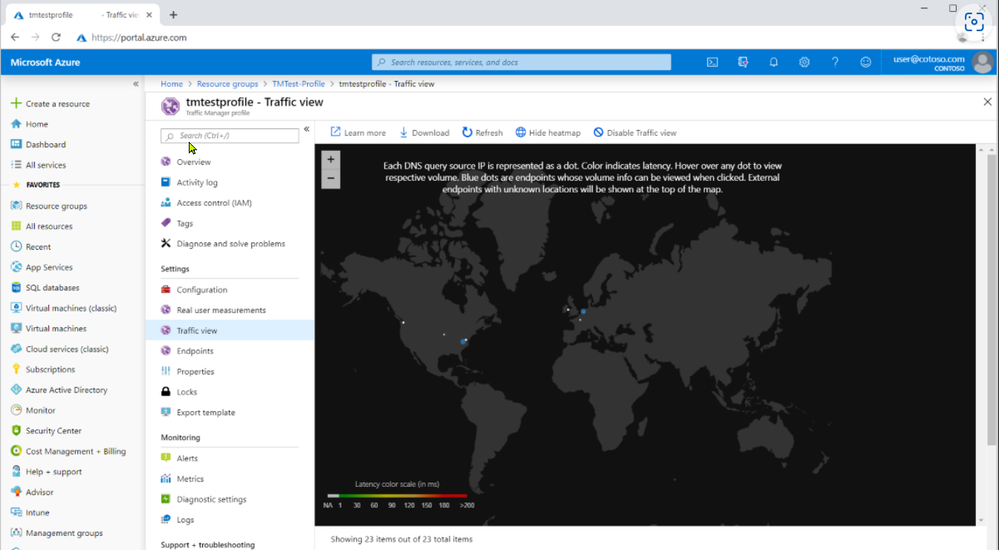Disable Traffic view
The width and height of the screenshot is (999, 550).
coord(635,133)
